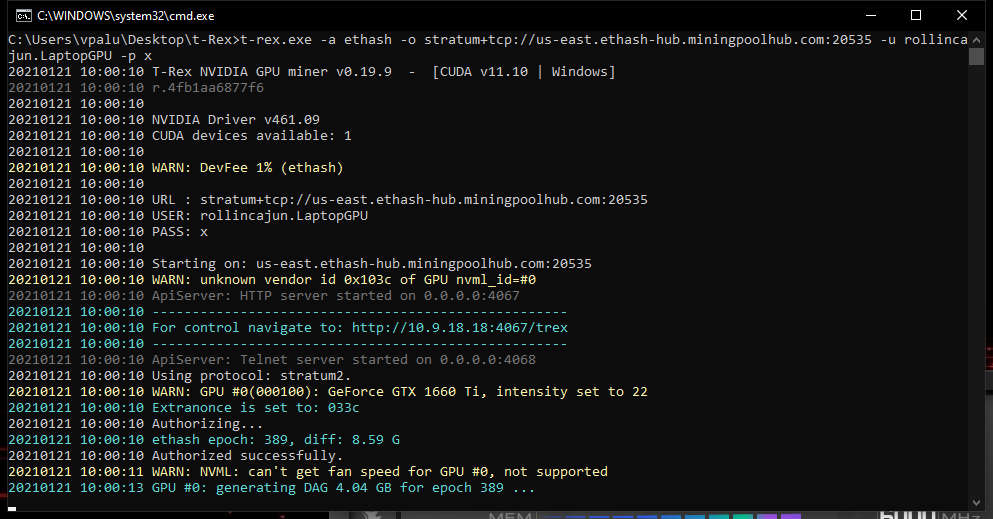Click the PASS: x line
The width and height of the screenshot is (993, 519).
(x=108, y=232)
